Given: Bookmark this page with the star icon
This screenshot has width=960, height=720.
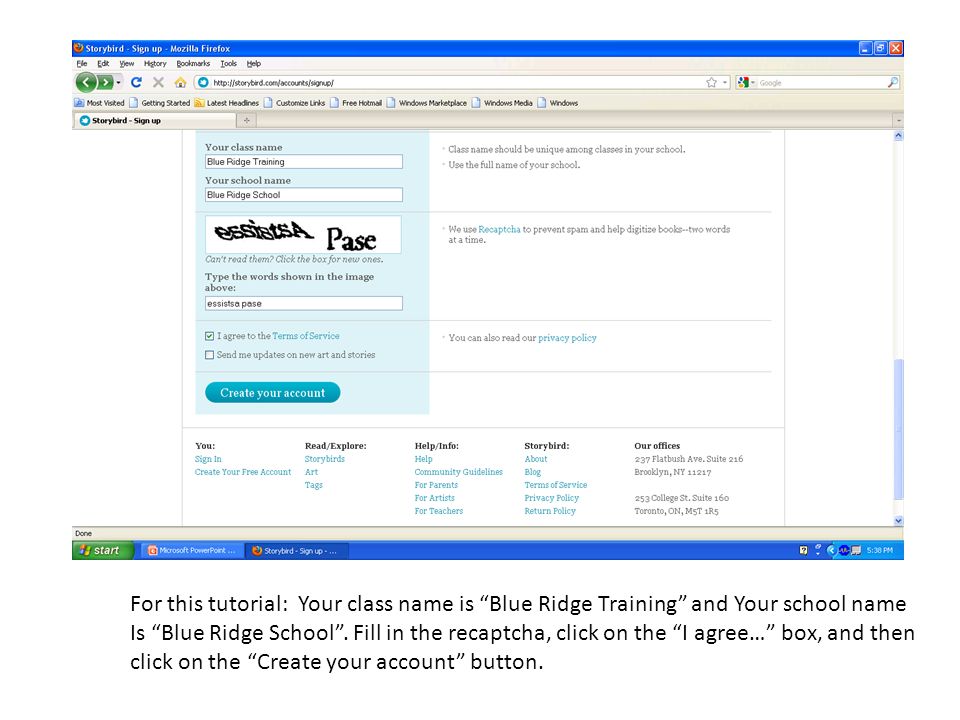Looking at the screenshot, I should click(711, 83).
